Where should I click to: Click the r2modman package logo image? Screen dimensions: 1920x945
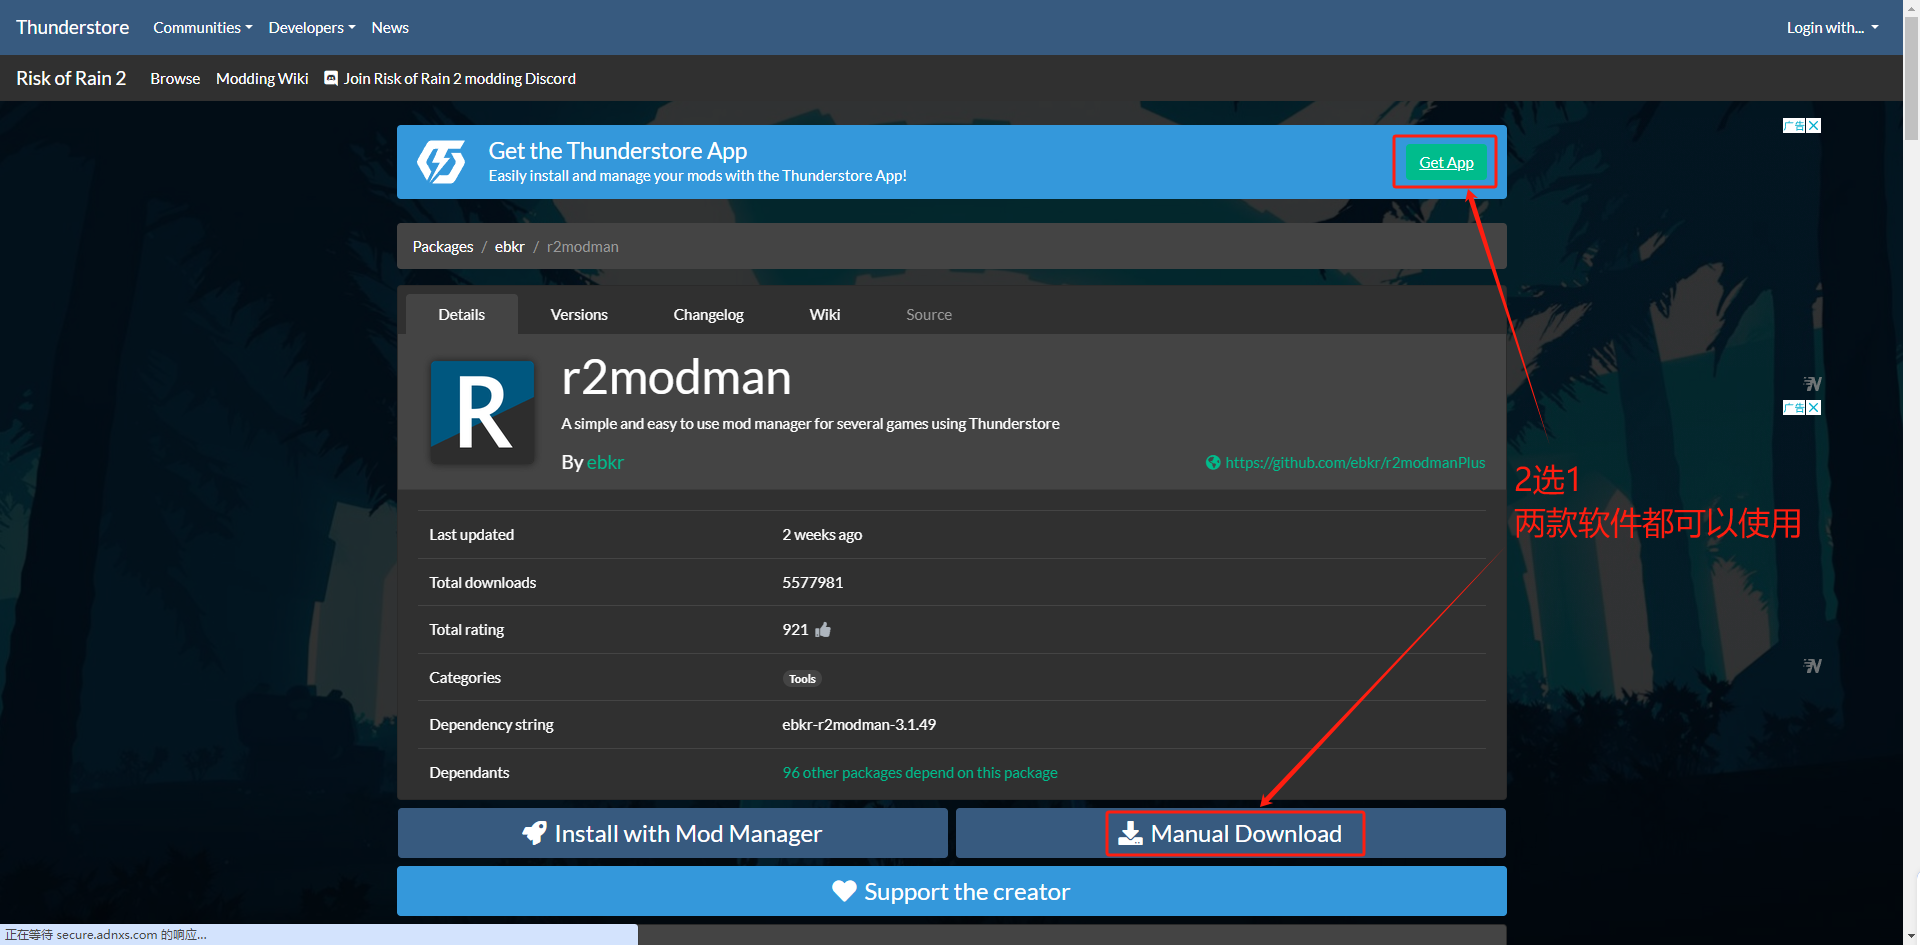pos(482,411)
